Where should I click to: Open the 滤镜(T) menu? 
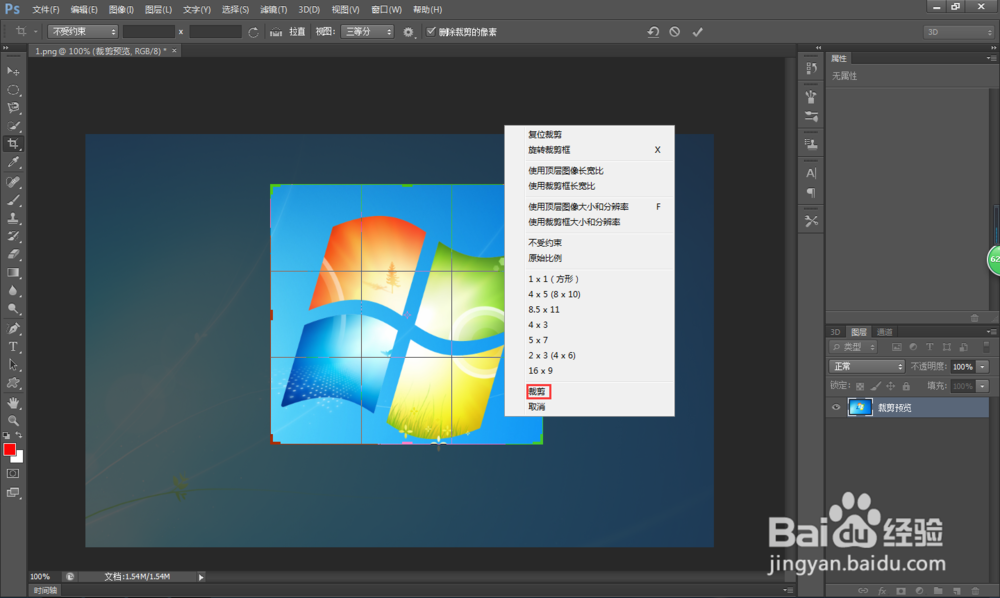(x=274, y=10)
